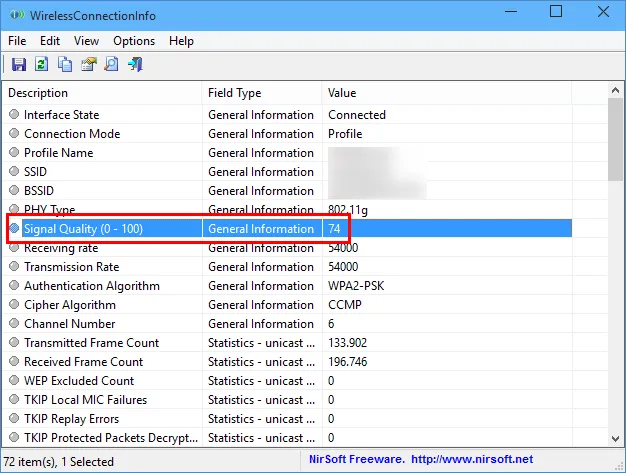This screenshot has height=473, width=626.
Task: Select the SSID row text
Action: point(35,172)
